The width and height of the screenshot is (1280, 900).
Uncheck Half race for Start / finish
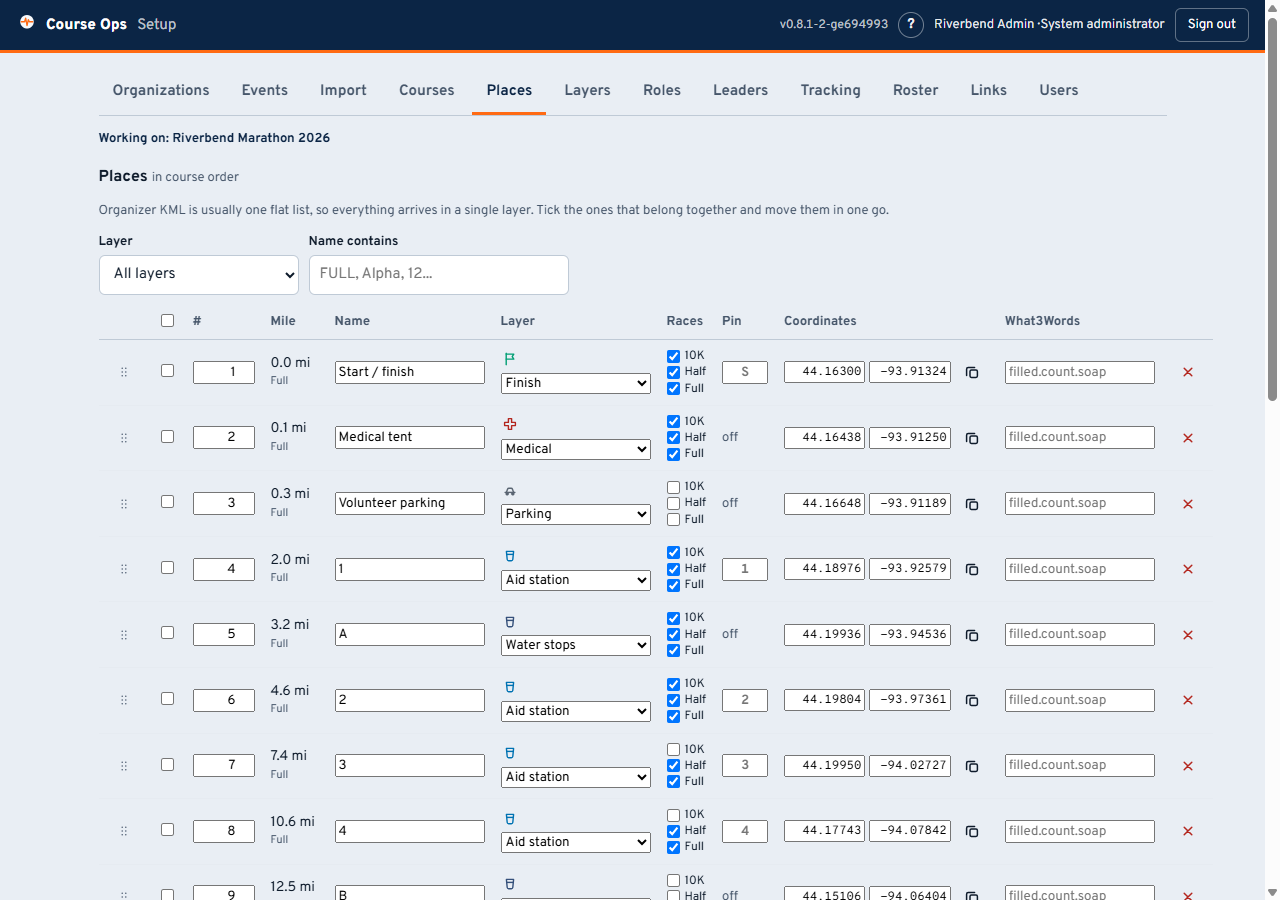673,372
